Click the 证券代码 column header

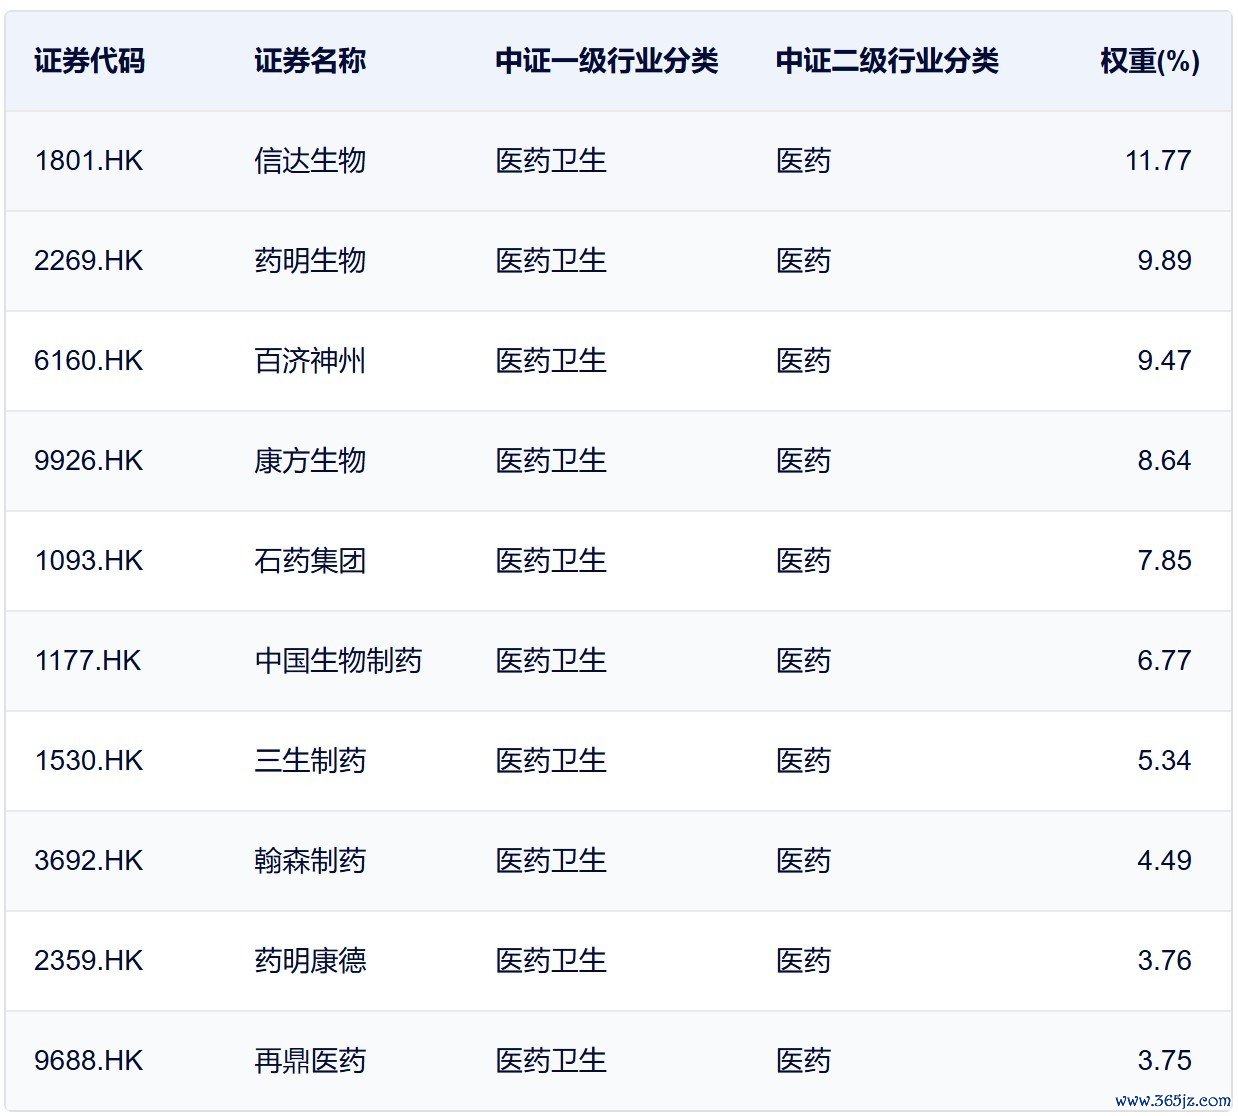pyautogui.click(x=90, y=61)
